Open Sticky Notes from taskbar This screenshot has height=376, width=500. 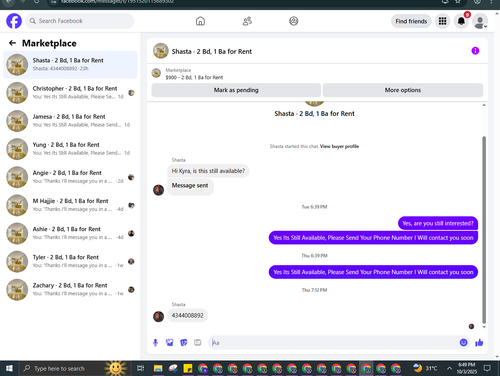click(x=188, y=368)
